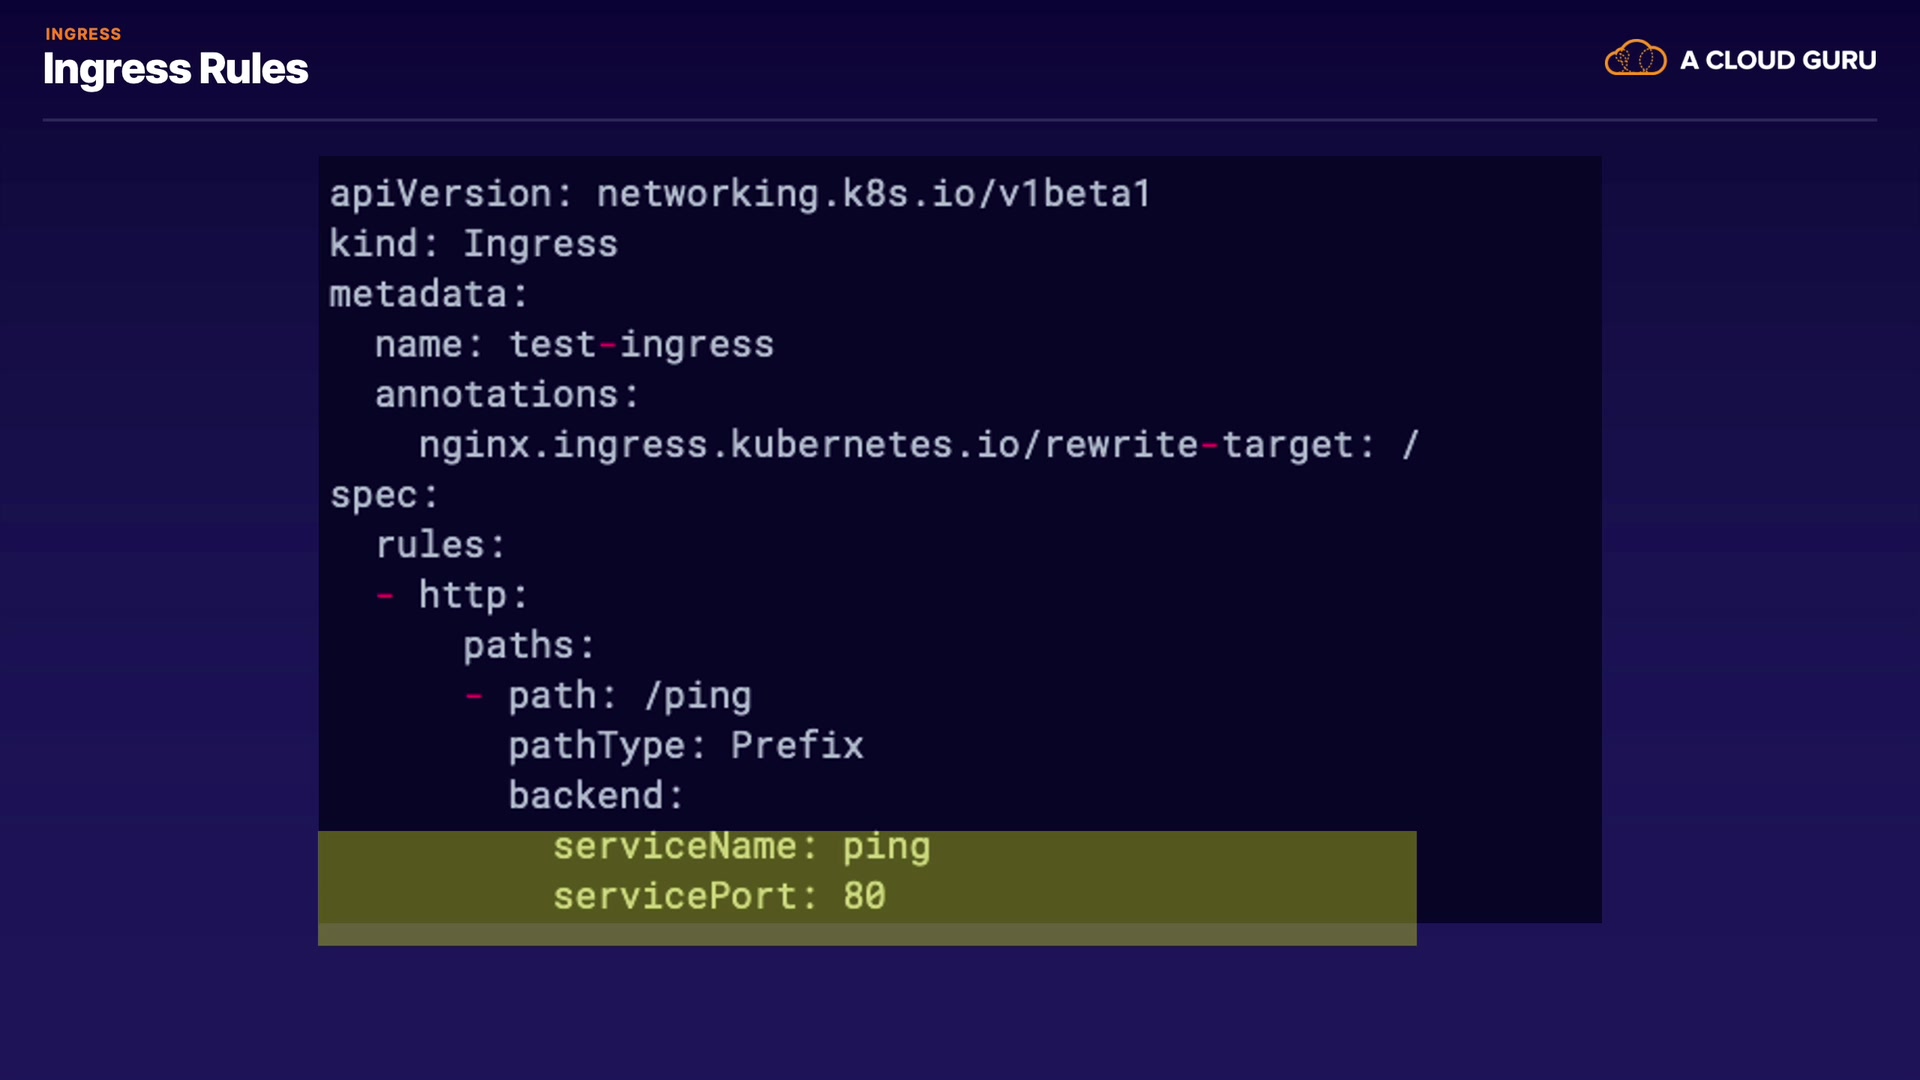Click the nginx rewrite-target annotation line
1920x1080 pixels.
pyautogui.click(x=918, y=444)
